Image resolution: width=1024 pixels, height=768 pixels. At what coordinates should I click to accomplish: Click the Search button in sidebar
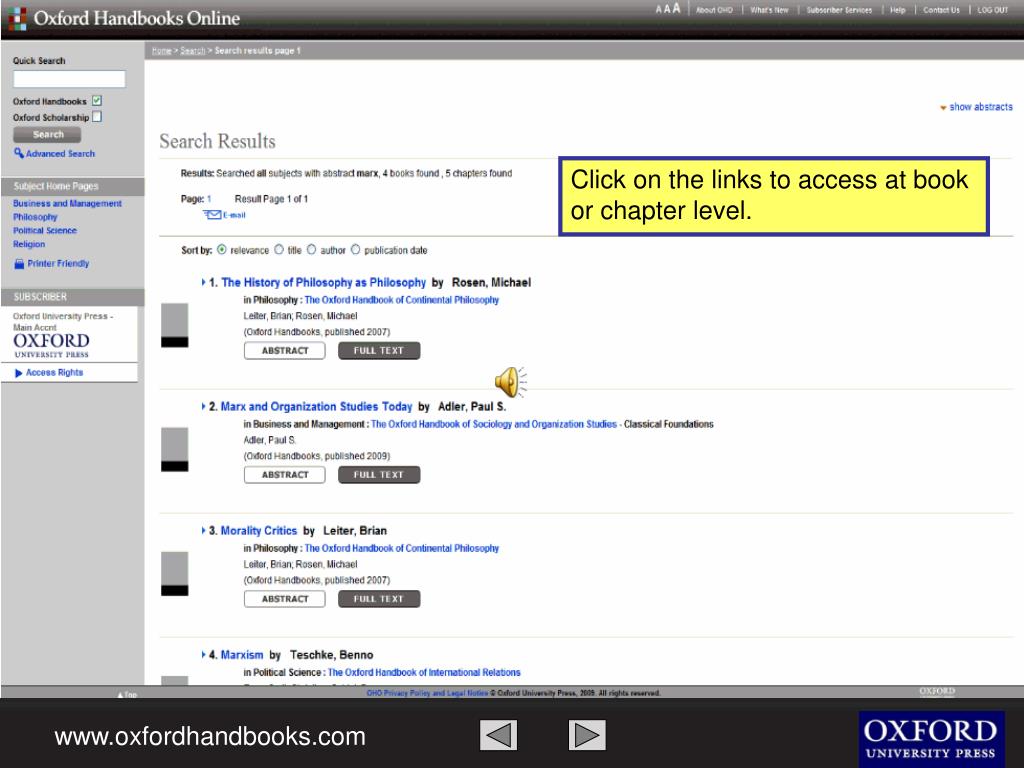point(48,135)
